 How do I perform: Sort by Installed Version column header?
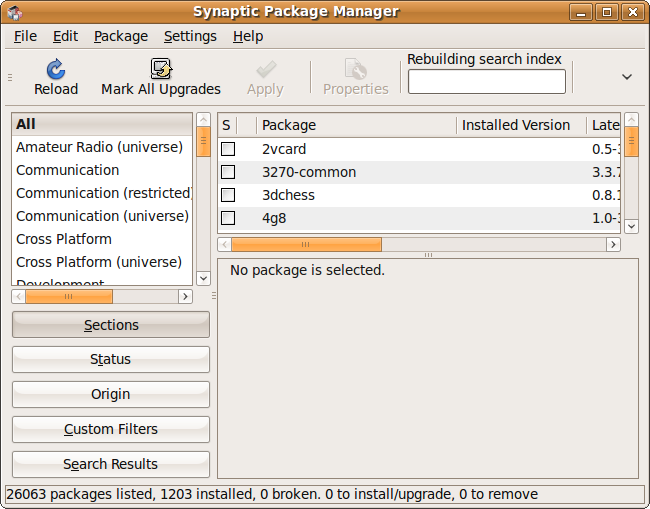(516, 125)
